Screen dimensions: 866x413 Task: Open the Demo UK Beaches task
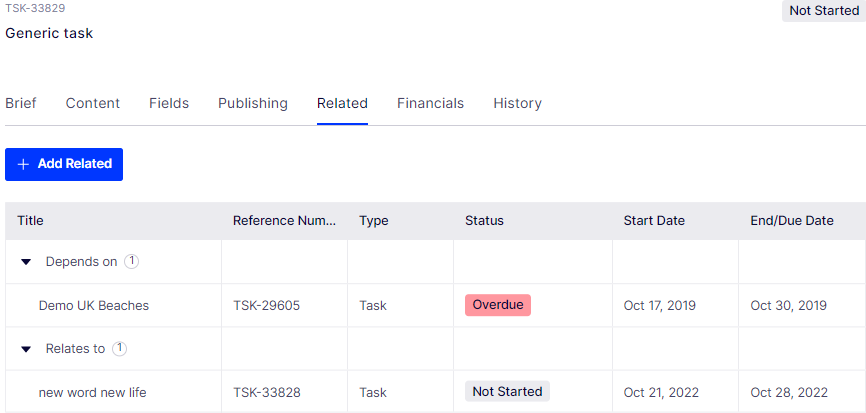pyautogui.click(x=94, y=305)
